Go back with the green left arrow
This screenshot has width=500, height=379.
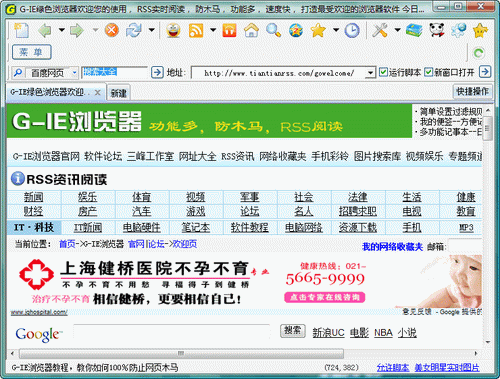click(45, 30)
